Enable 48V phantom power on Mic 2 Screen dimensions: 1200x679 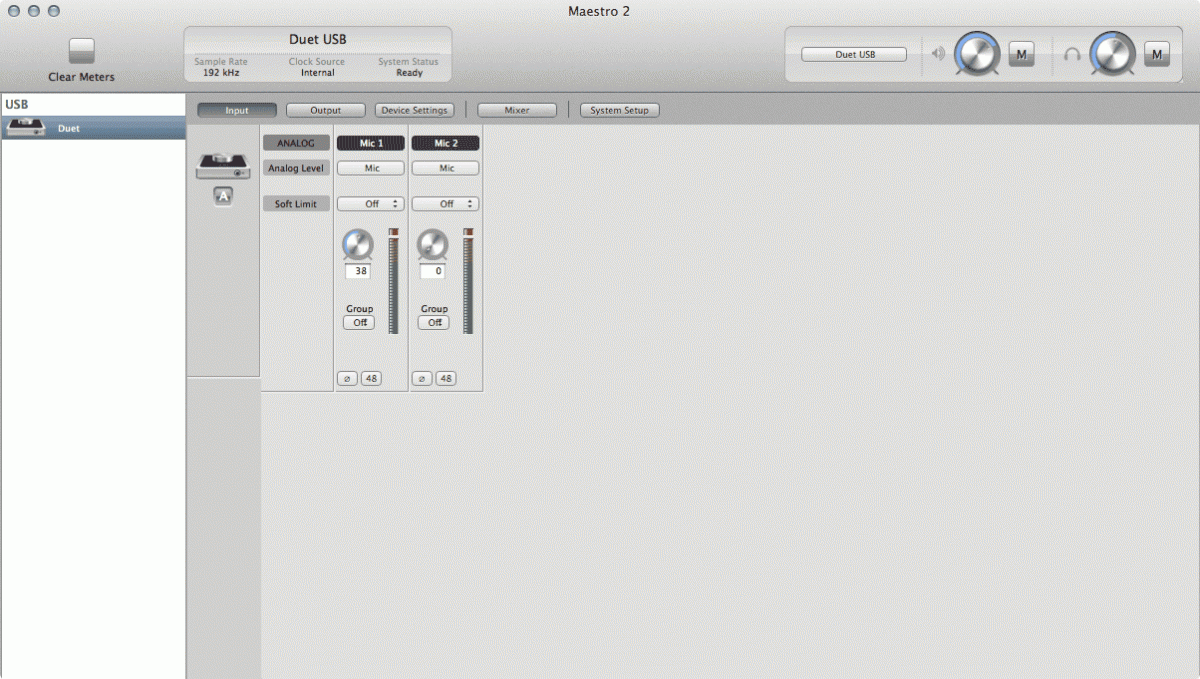(x=445, y=379)
